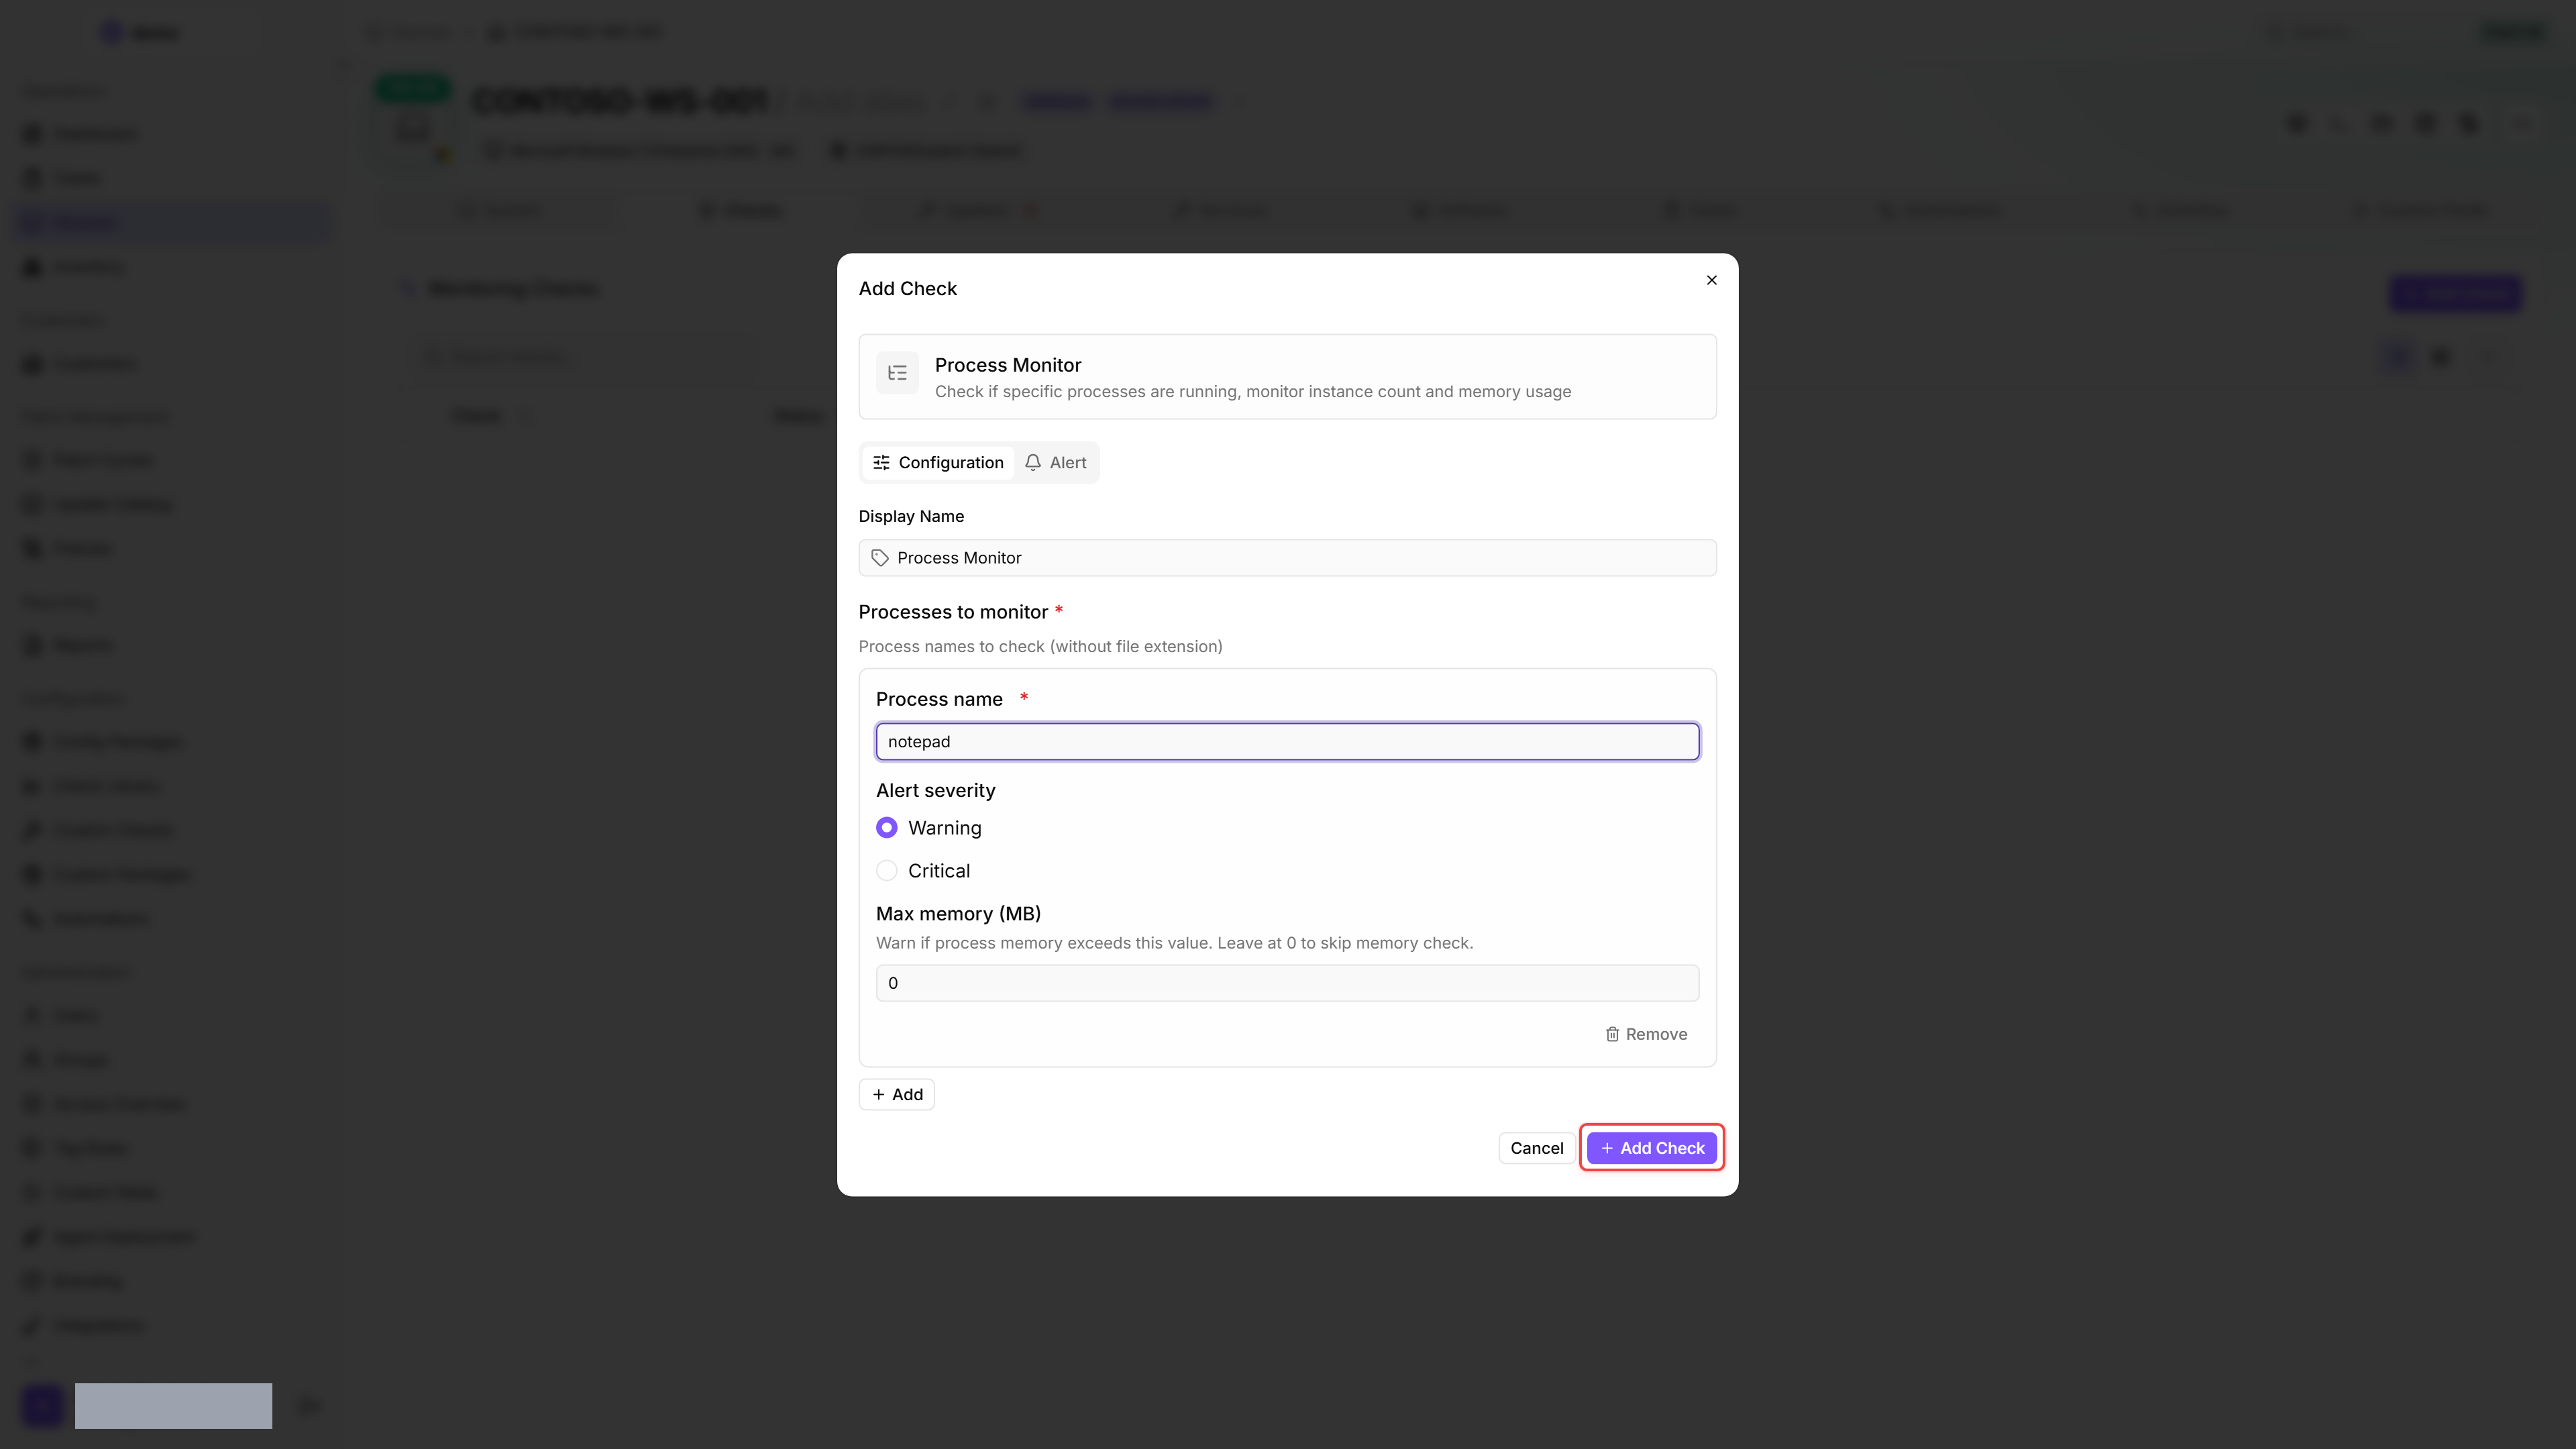Open the Alert tab
The width and height of the screenshot is (2576, 1449).
point(1056,462)
